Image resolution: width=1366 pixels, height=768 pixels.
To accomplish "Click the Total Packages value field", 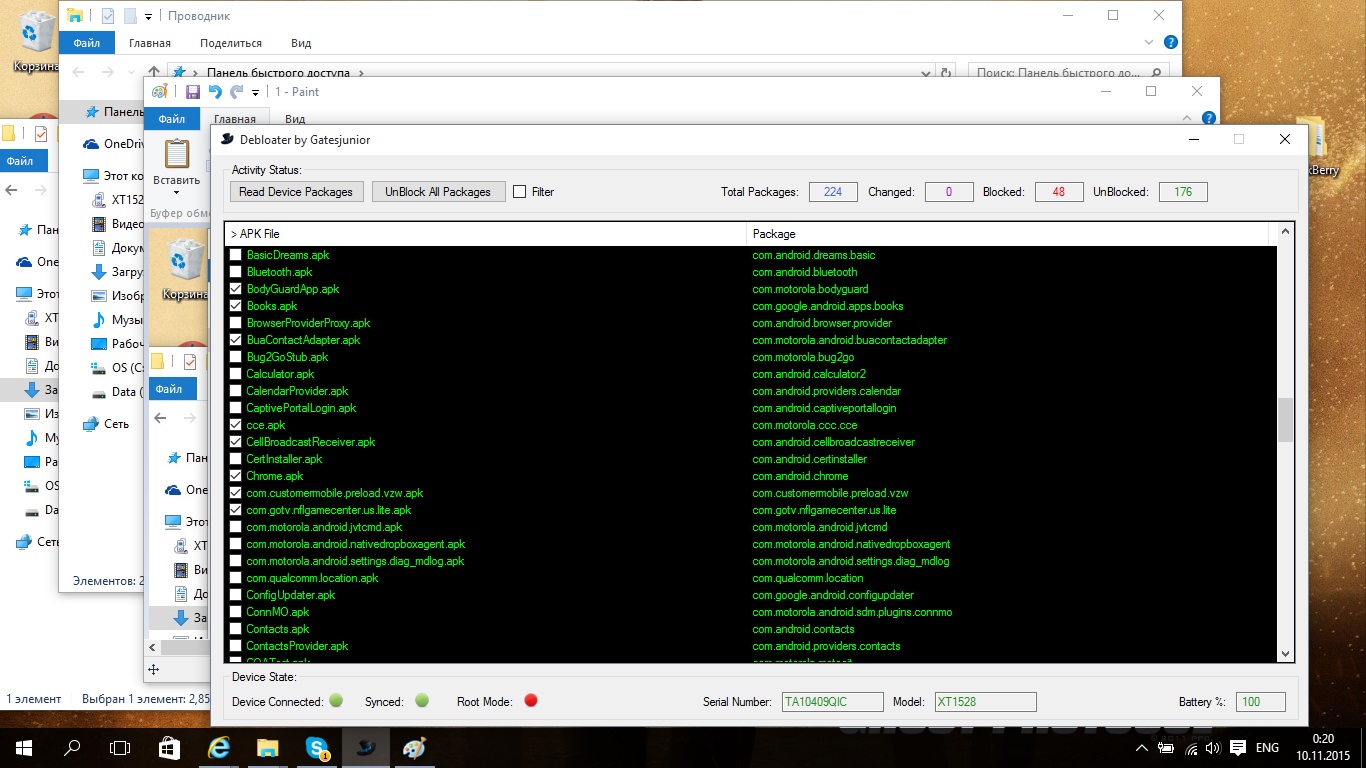I will click(x=833, y=192).
